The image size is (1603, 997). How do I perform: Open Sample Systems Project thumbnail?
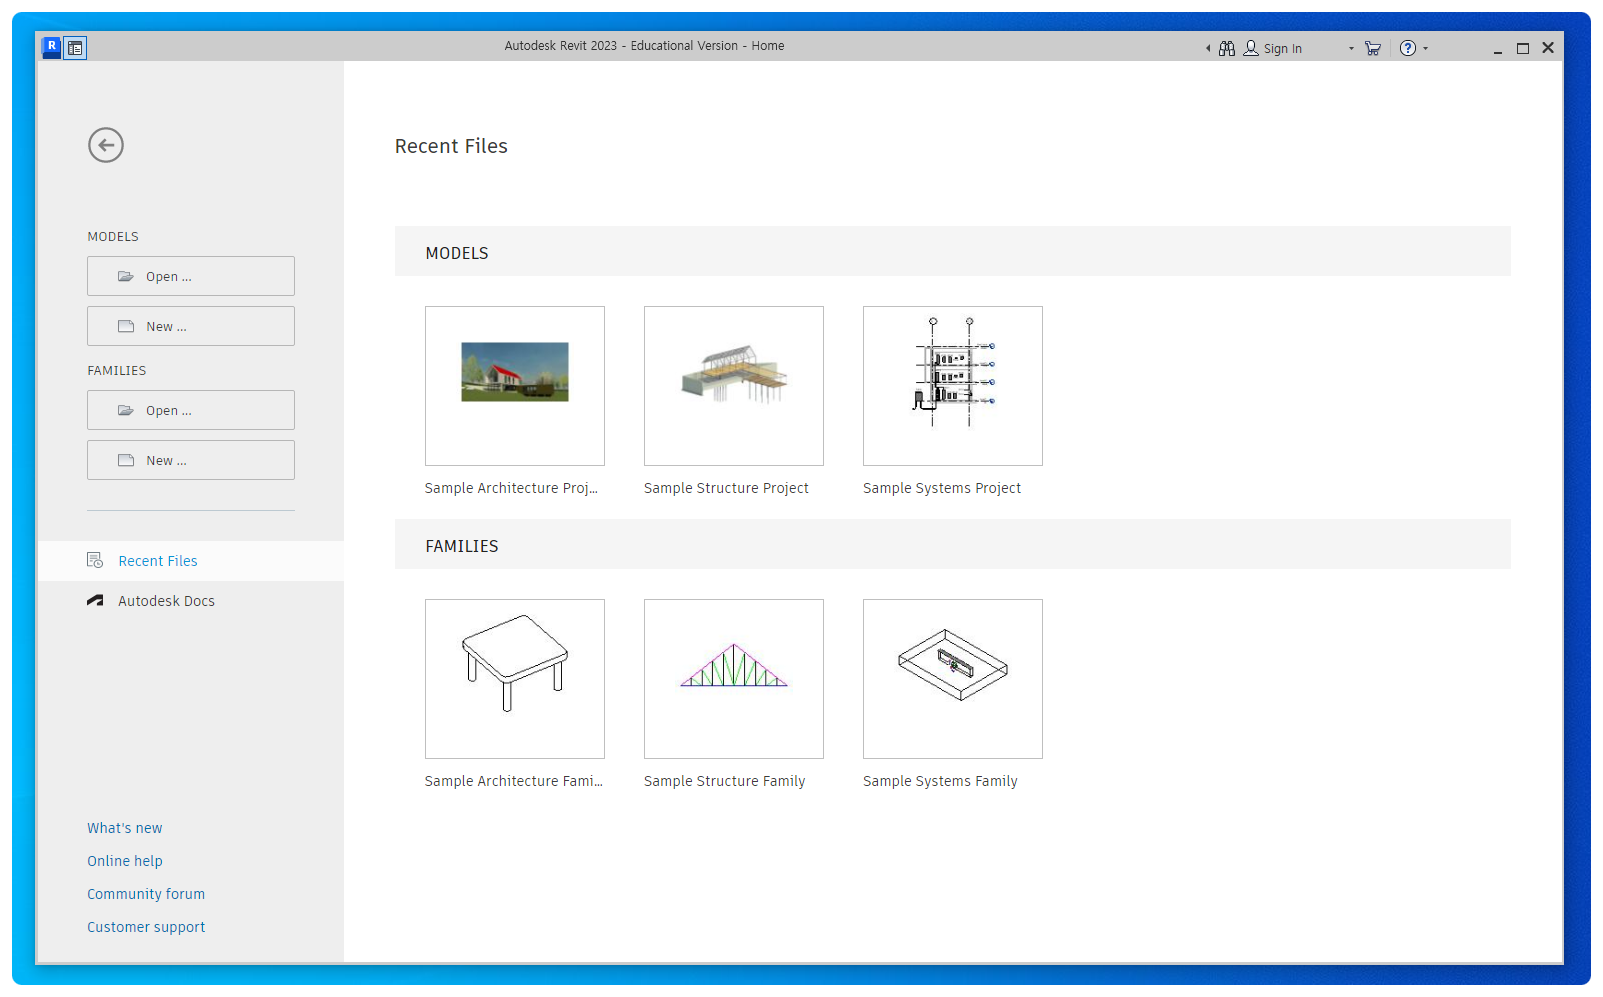pyautogui.click(x=953, y=386)
